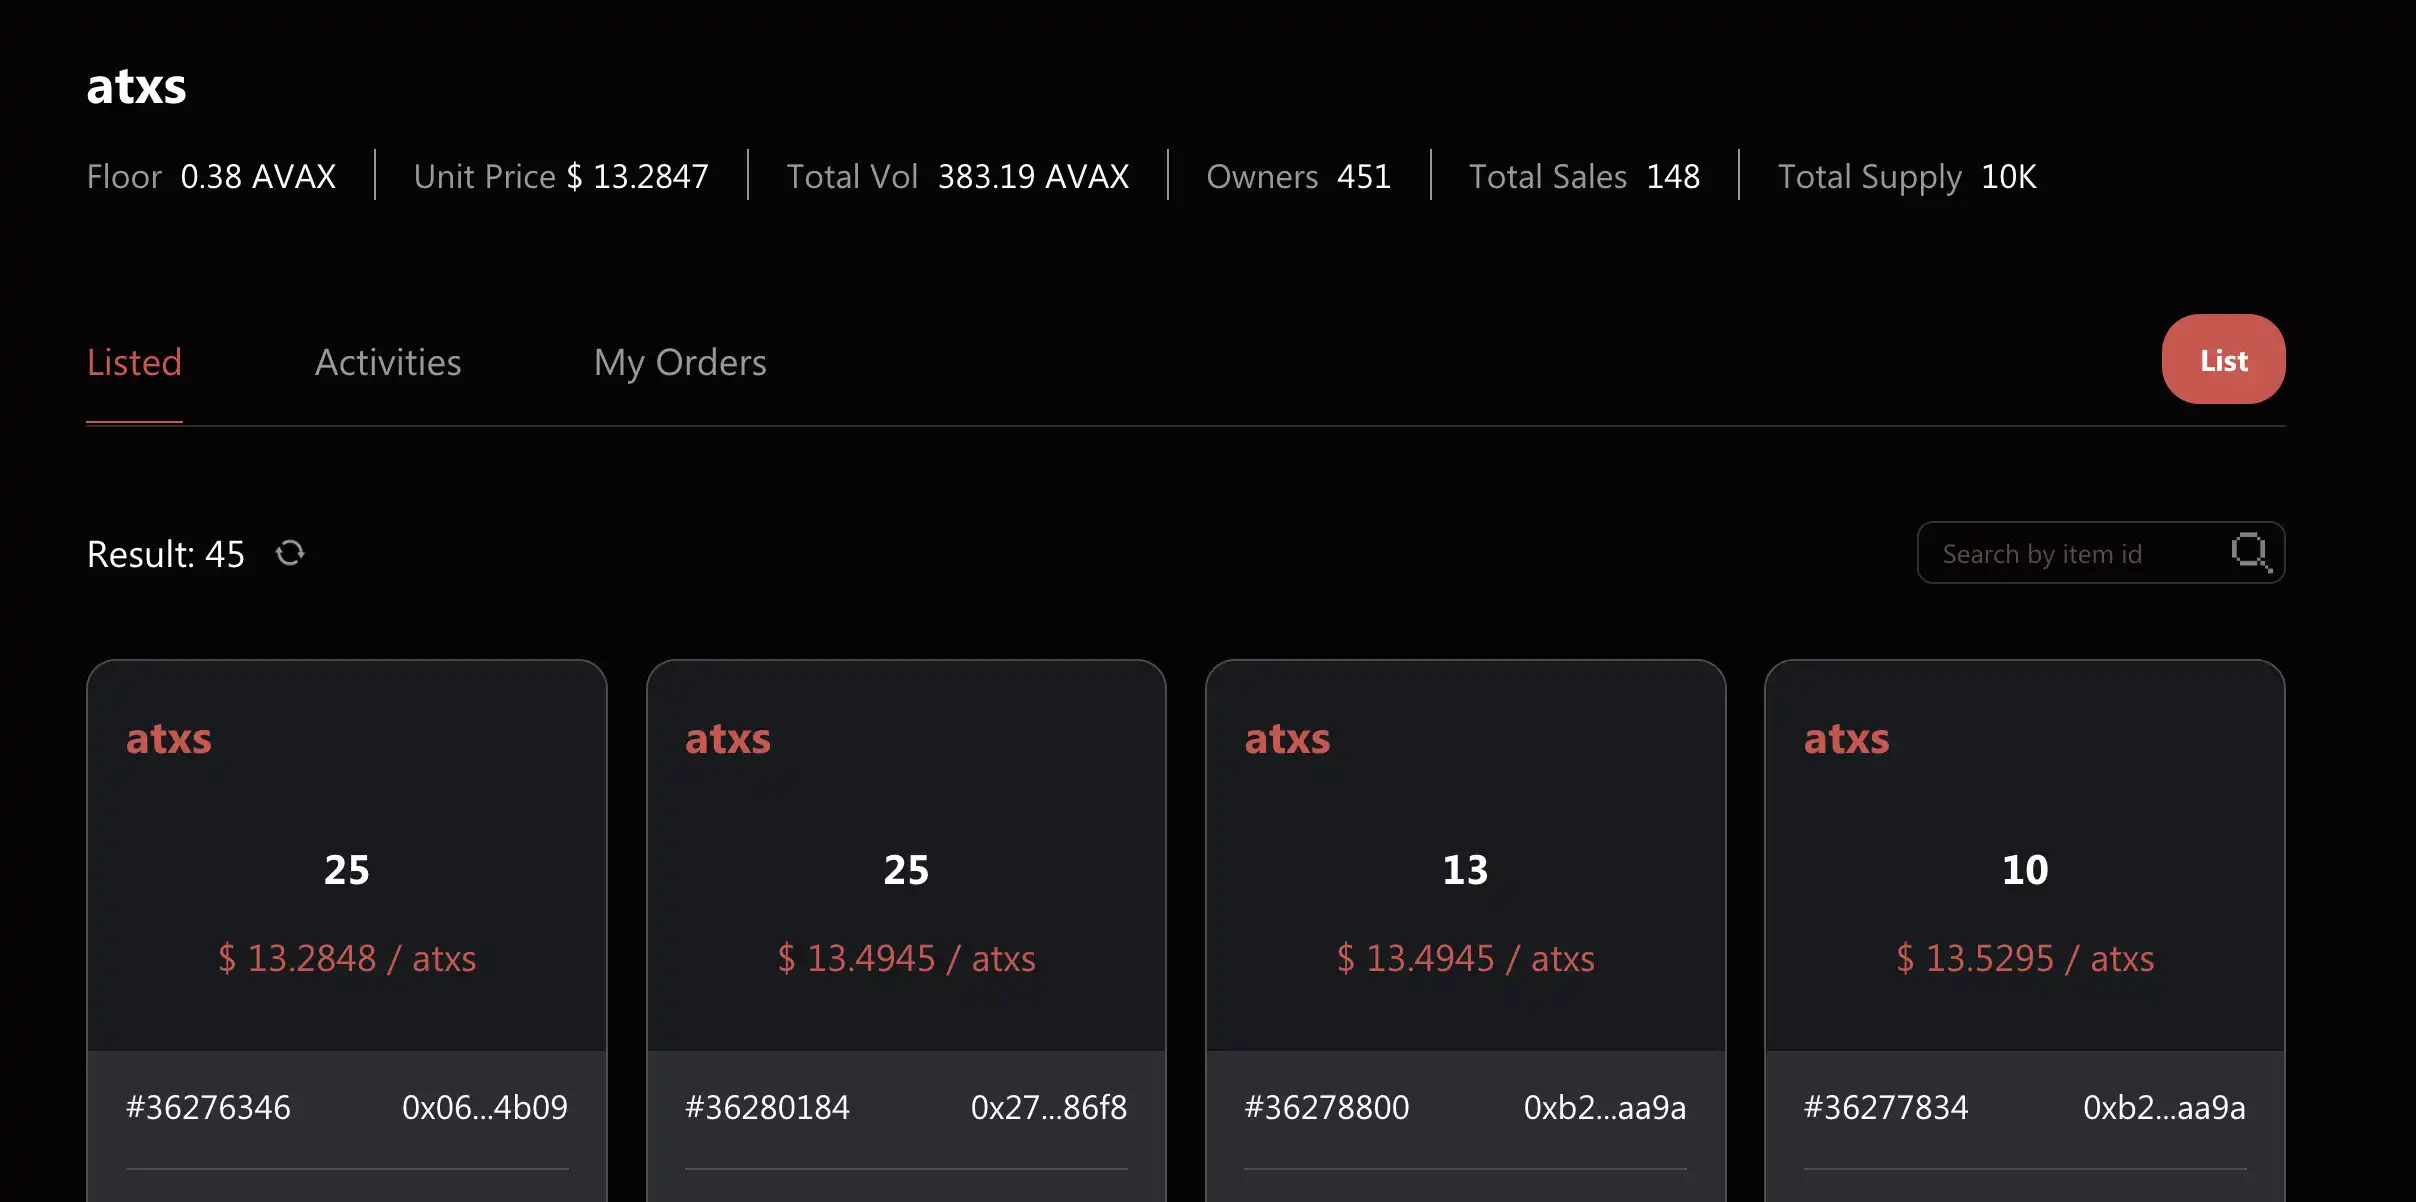Click the atxs collection heading
The height and width of the screenshot is (1202, 2416).
[x=136, y=86]
